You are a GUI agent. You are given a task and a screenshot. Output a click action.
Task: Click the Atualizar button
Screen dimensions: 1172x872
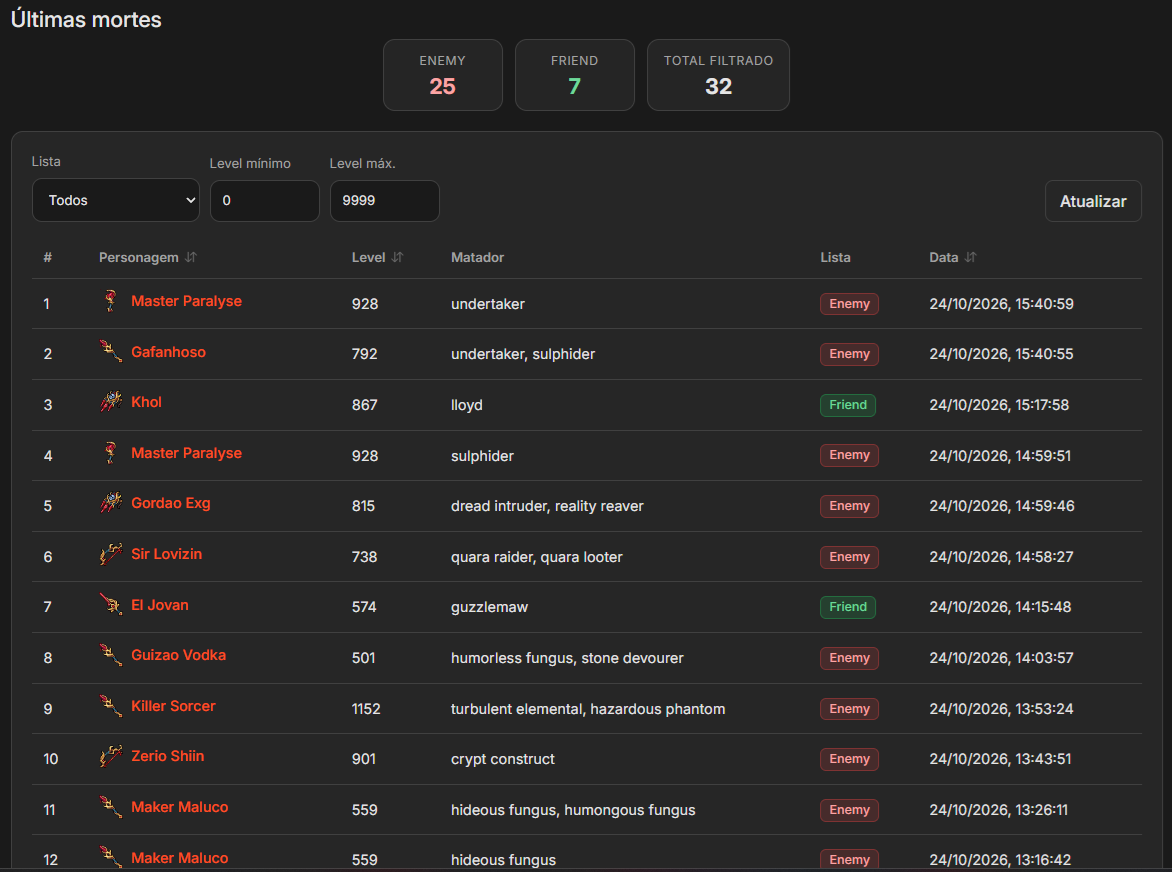pyautogui.click(x=1093, y=201)
